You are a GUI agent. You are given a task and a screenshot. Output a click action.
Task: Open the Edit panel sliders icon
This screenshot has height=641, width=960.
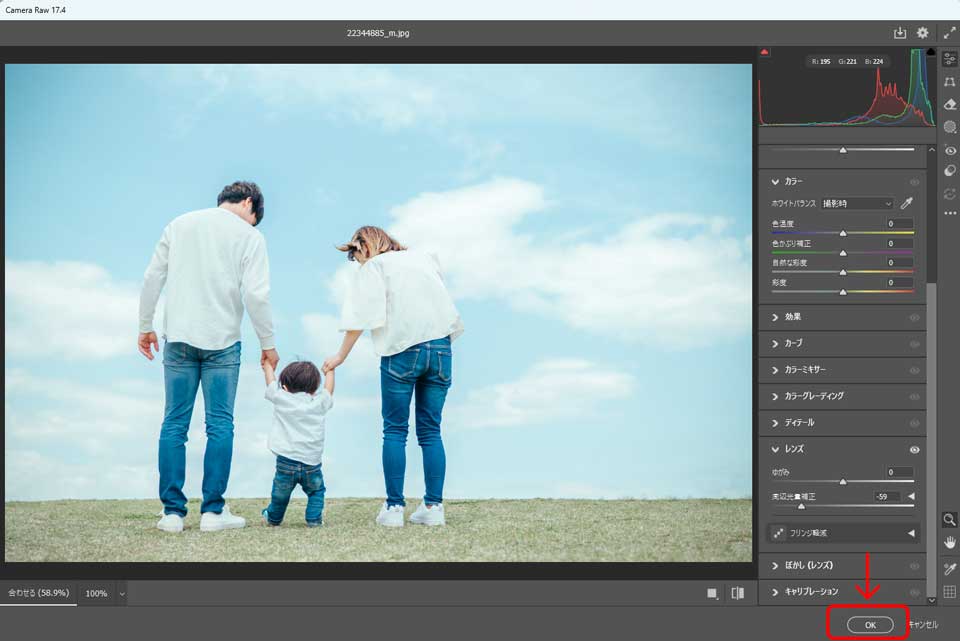pos(950,59)
